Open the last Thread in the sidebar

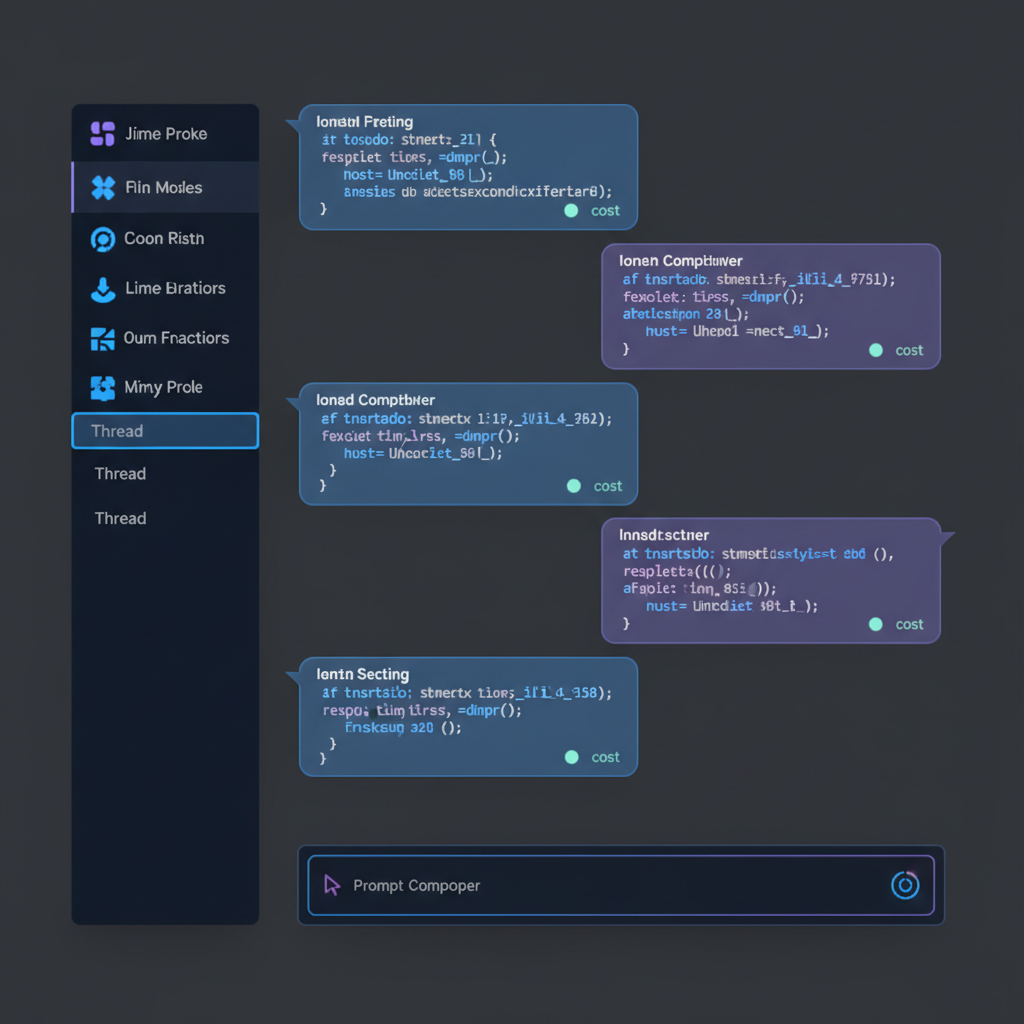click(119, 518)
